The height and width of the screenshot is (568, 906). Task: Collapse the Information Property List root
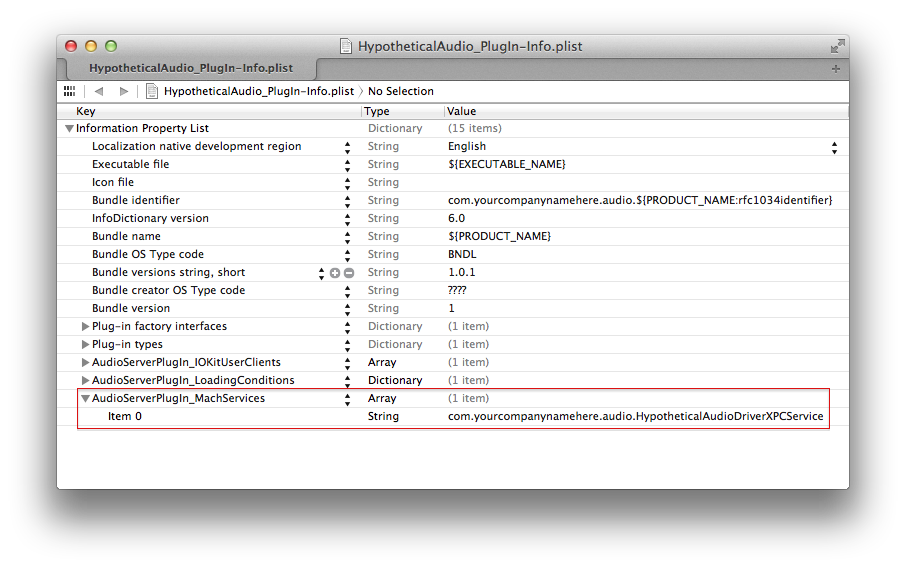pos(69,129)
